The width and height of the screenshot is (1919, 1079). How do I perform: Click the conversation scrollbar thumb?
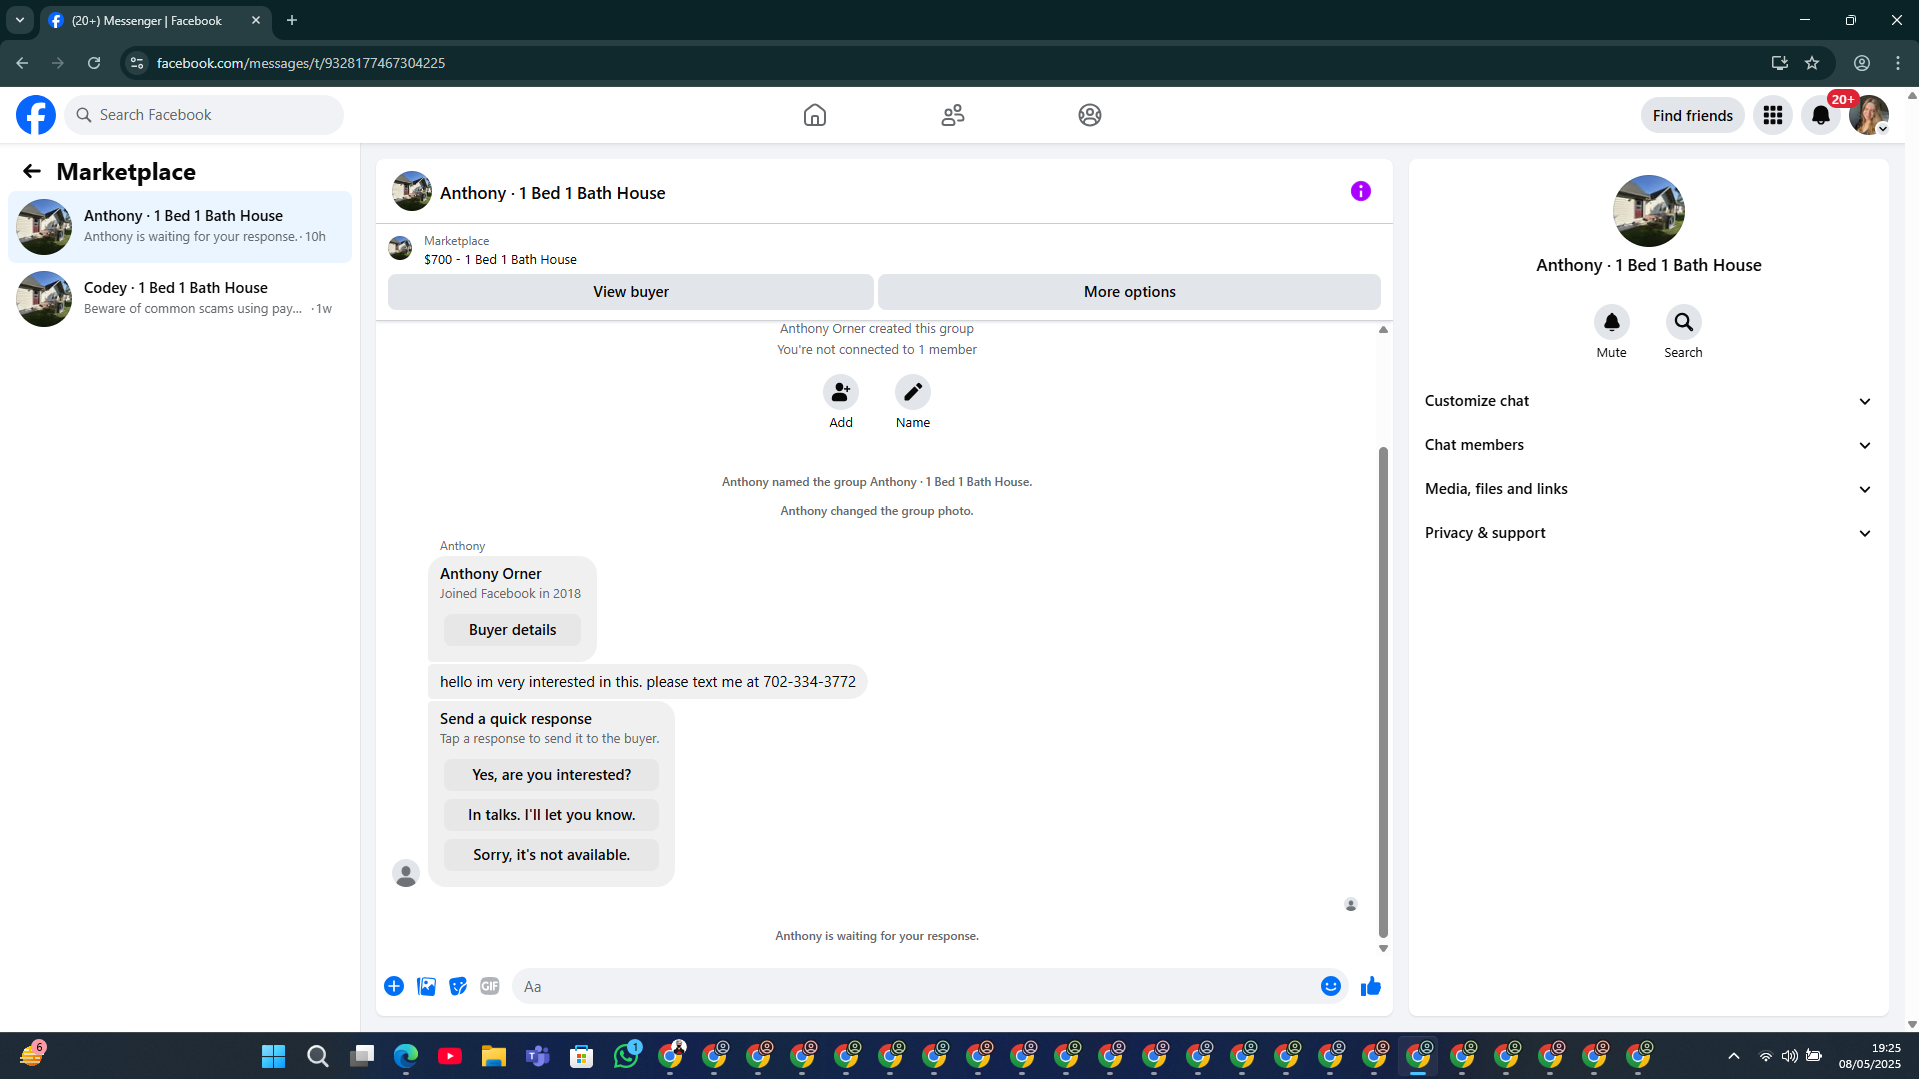1383,692
